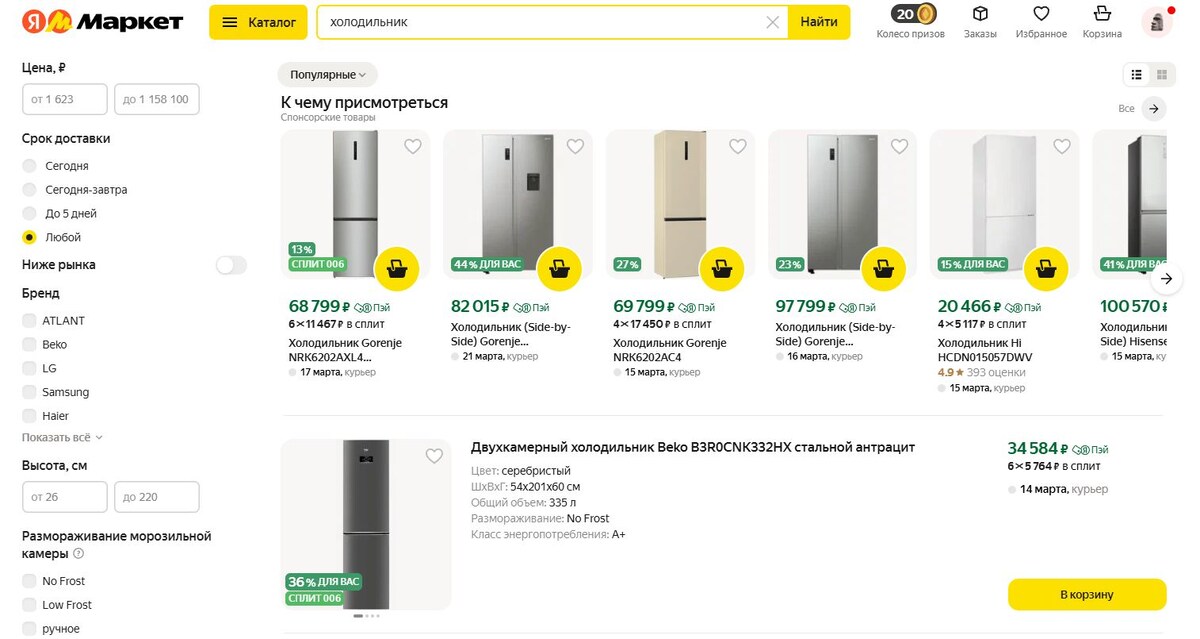This screenshot has height=639, width=1200.
Task: Click the minimum price input field
Action: coord(65,99)
